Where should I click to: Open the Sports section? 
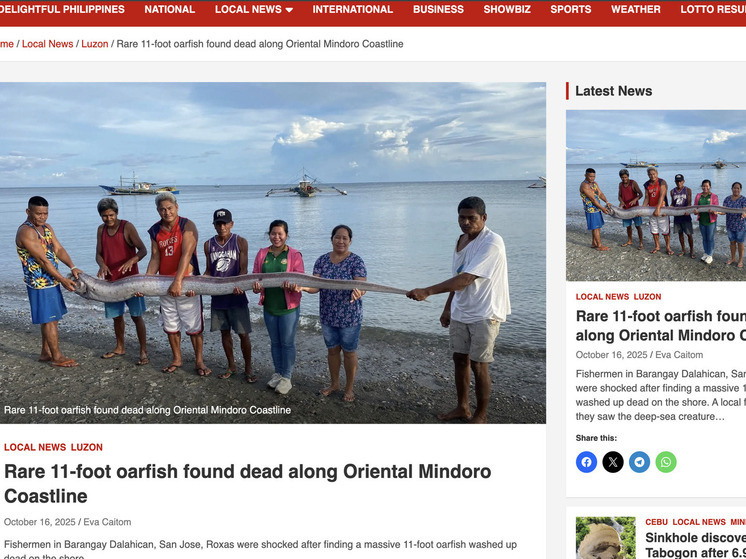tap(570, 10)
